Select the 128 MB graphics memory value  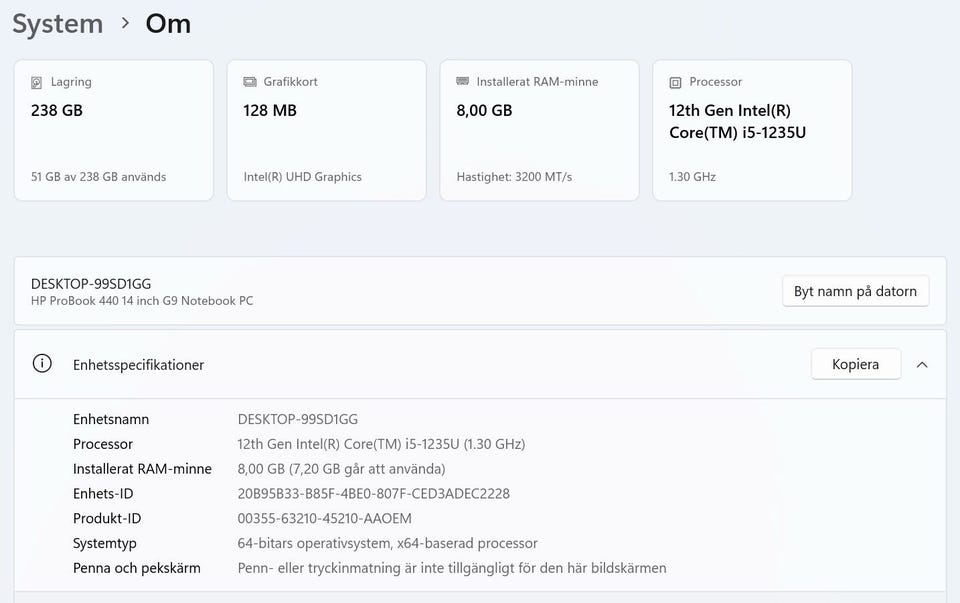[270, 110]
